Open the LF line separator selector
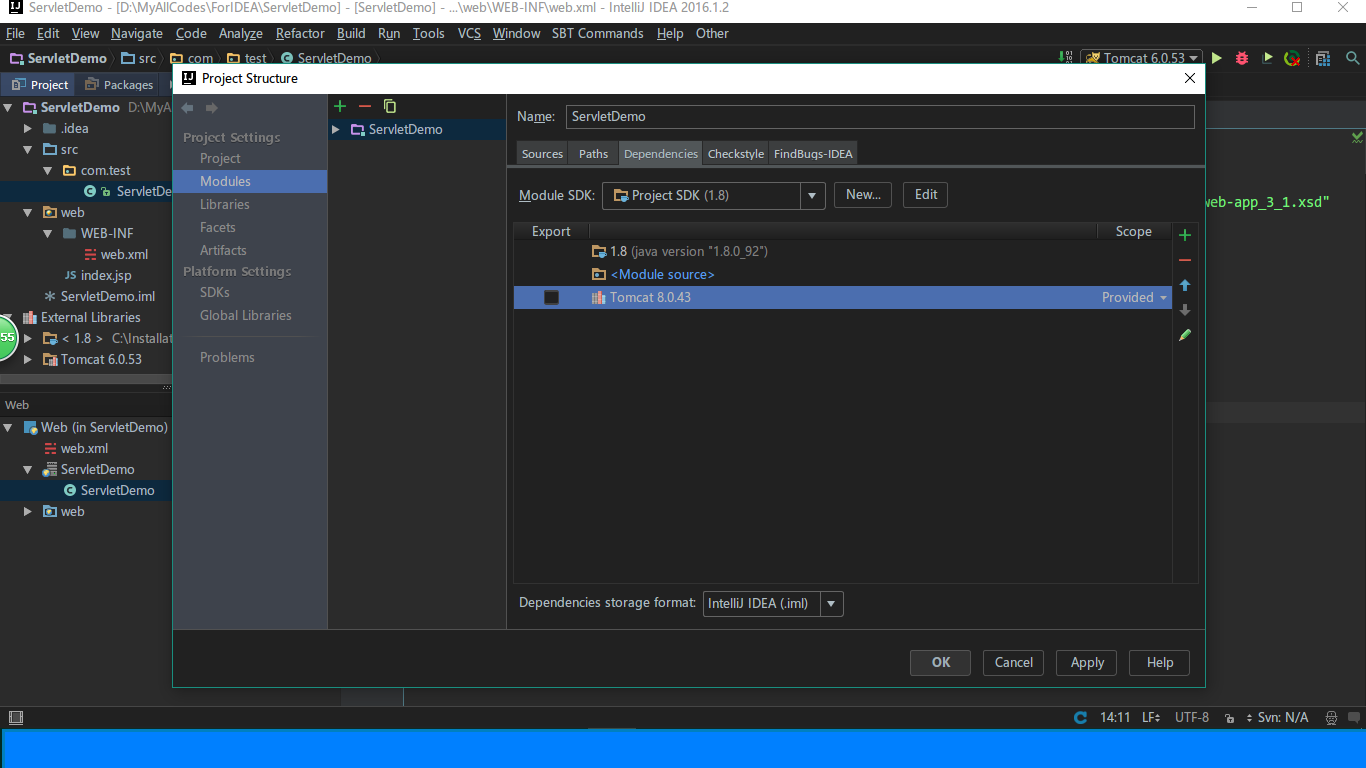Viewport: 1366px width, 768px height. [1151, 717]
